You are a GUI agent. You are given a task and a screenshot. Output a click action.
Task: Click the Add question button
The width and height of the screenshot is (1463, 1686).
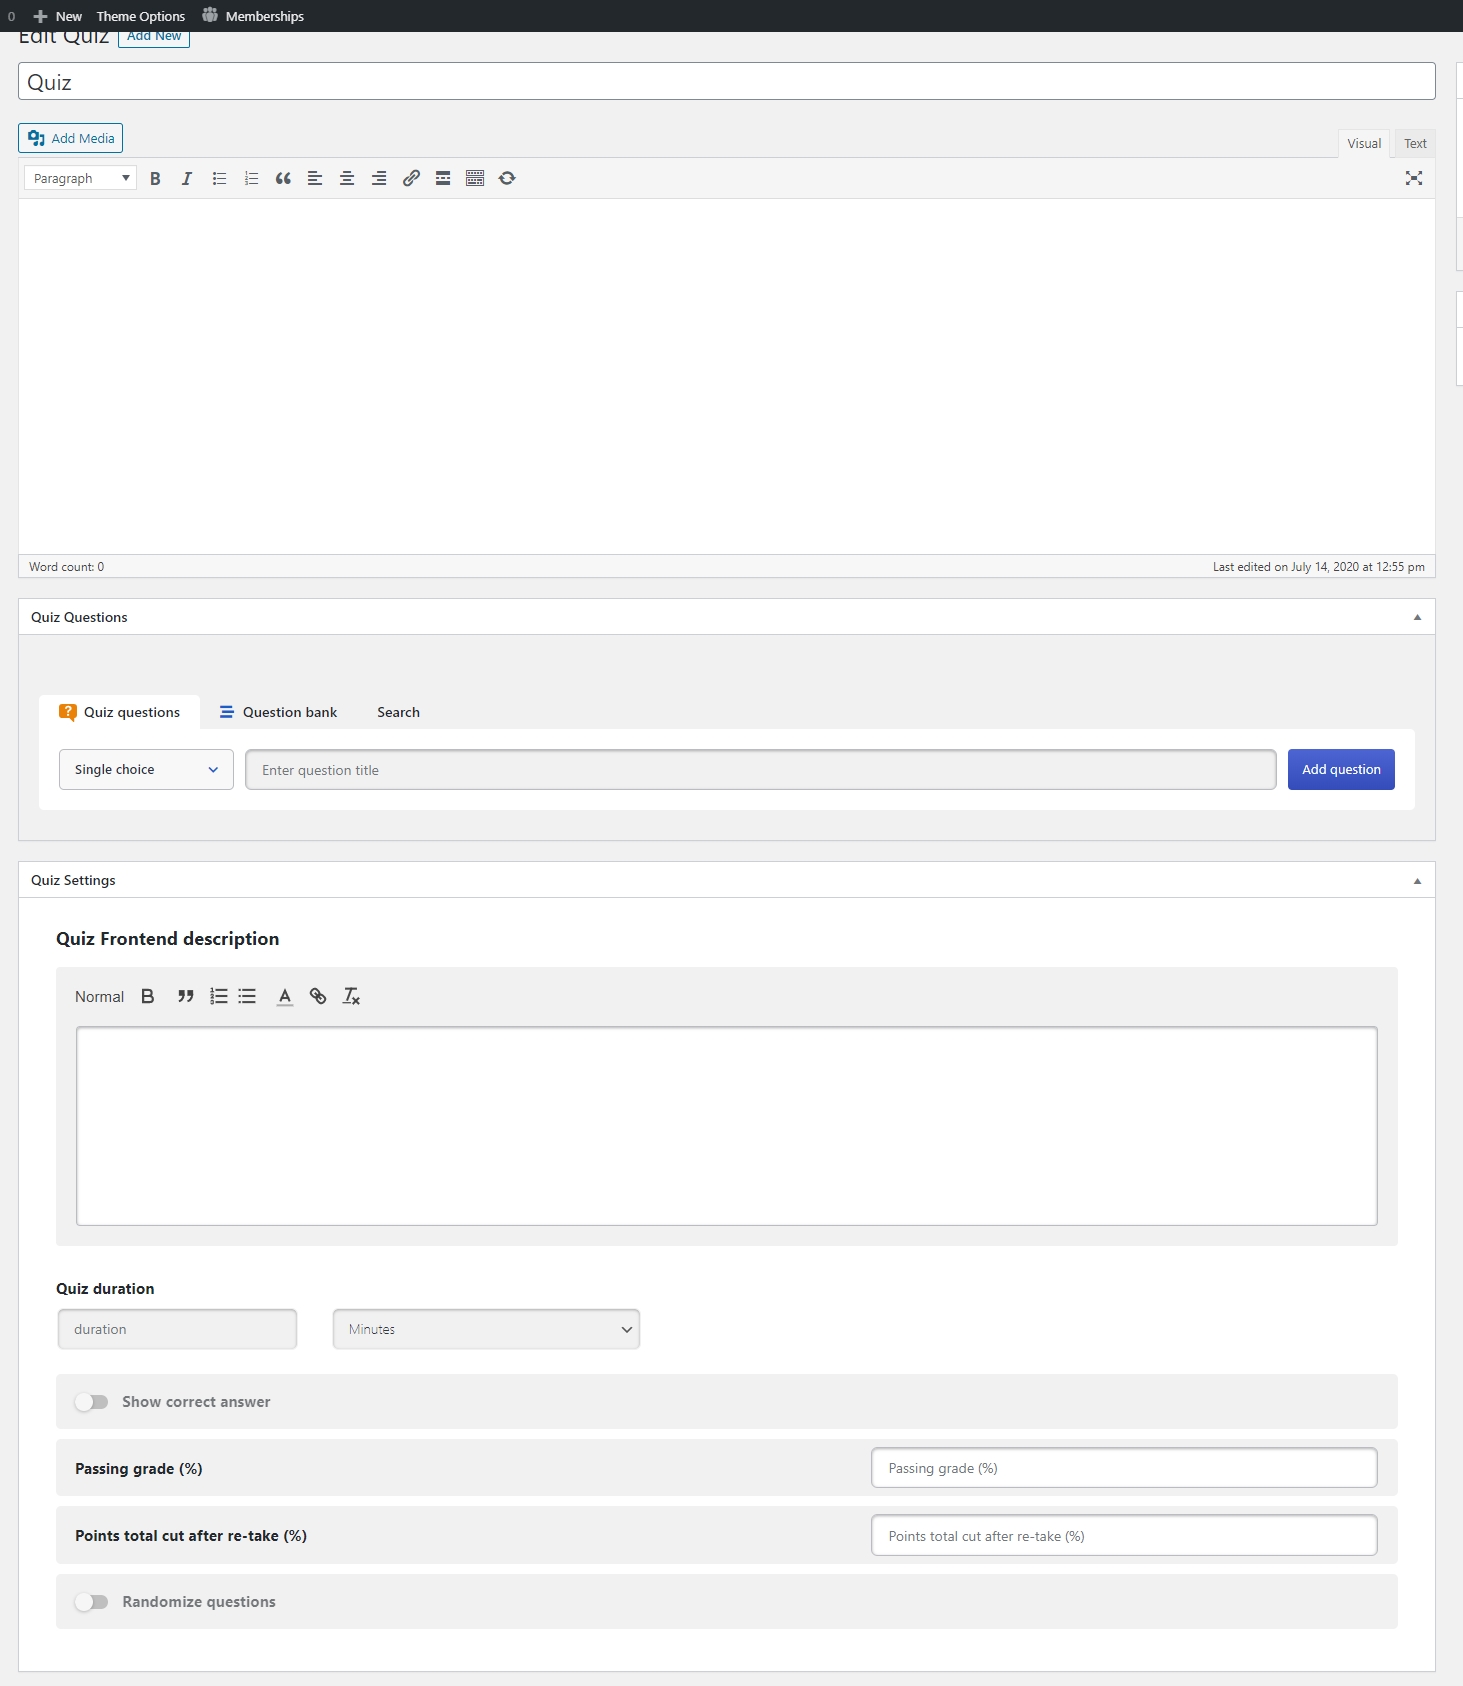[1340, 770]
